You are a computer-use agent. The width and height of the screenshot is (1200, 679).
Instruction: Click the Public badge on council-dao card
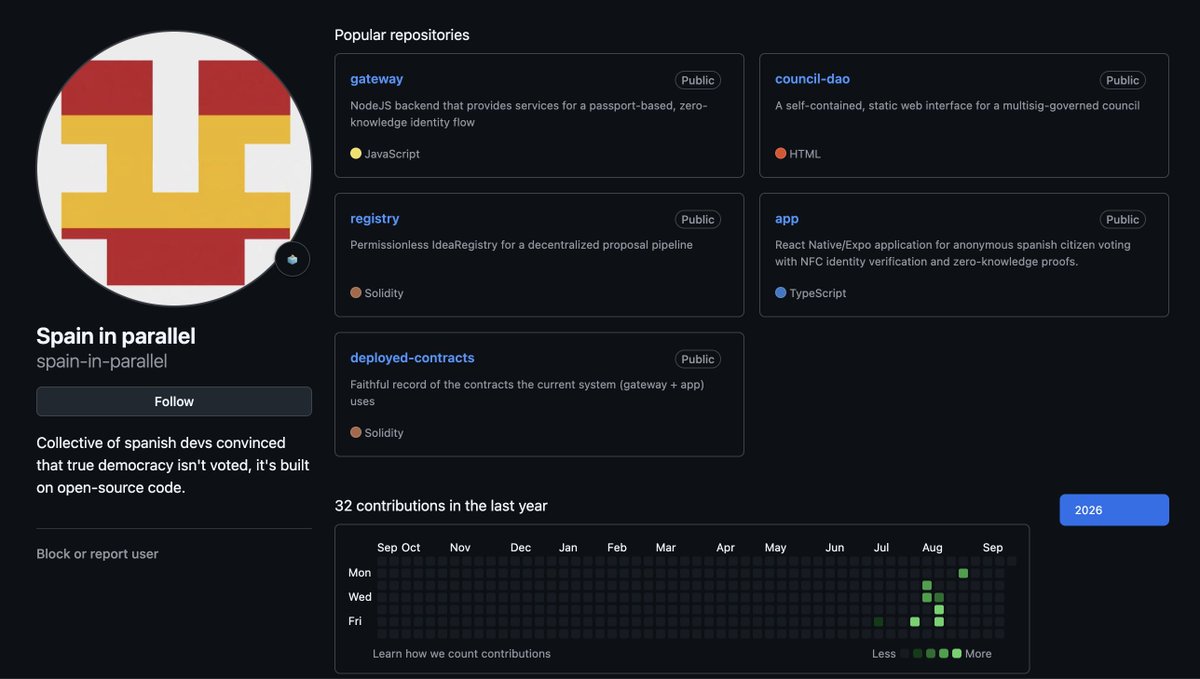(x=1123, y=80)
